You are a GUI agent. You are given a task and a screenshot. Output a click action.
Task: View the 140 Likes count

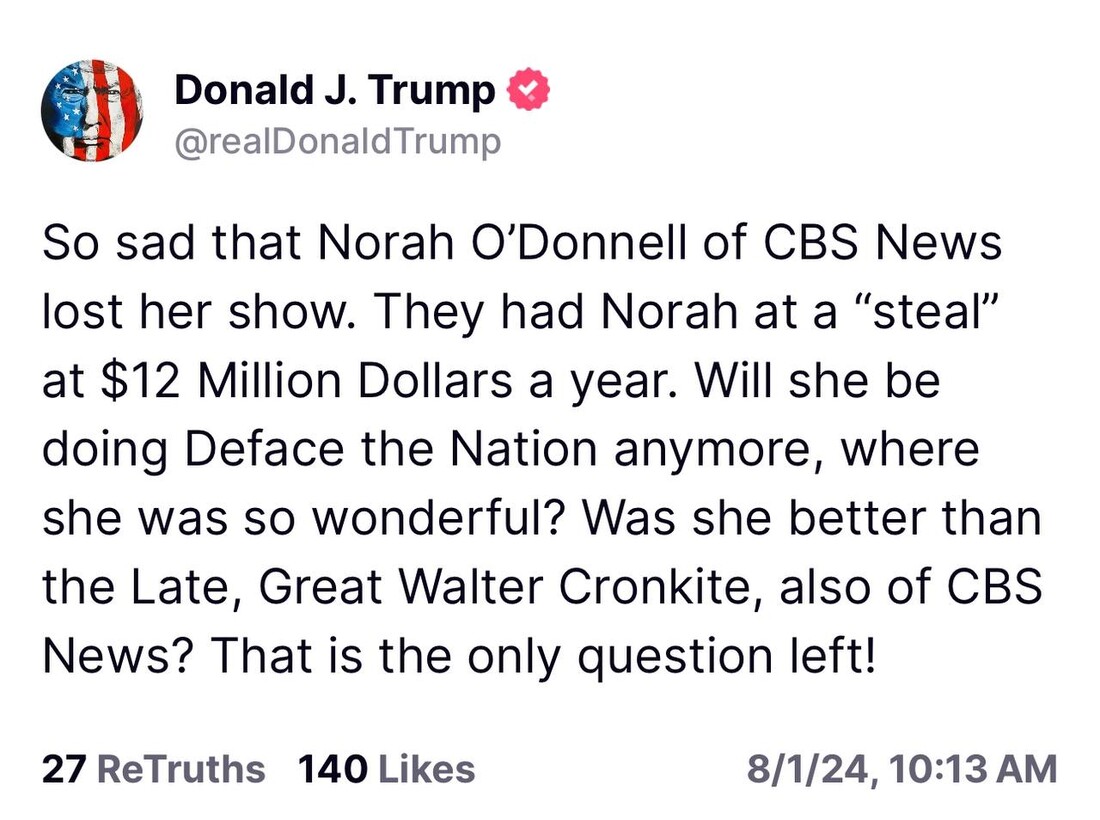tap(386, 769)
